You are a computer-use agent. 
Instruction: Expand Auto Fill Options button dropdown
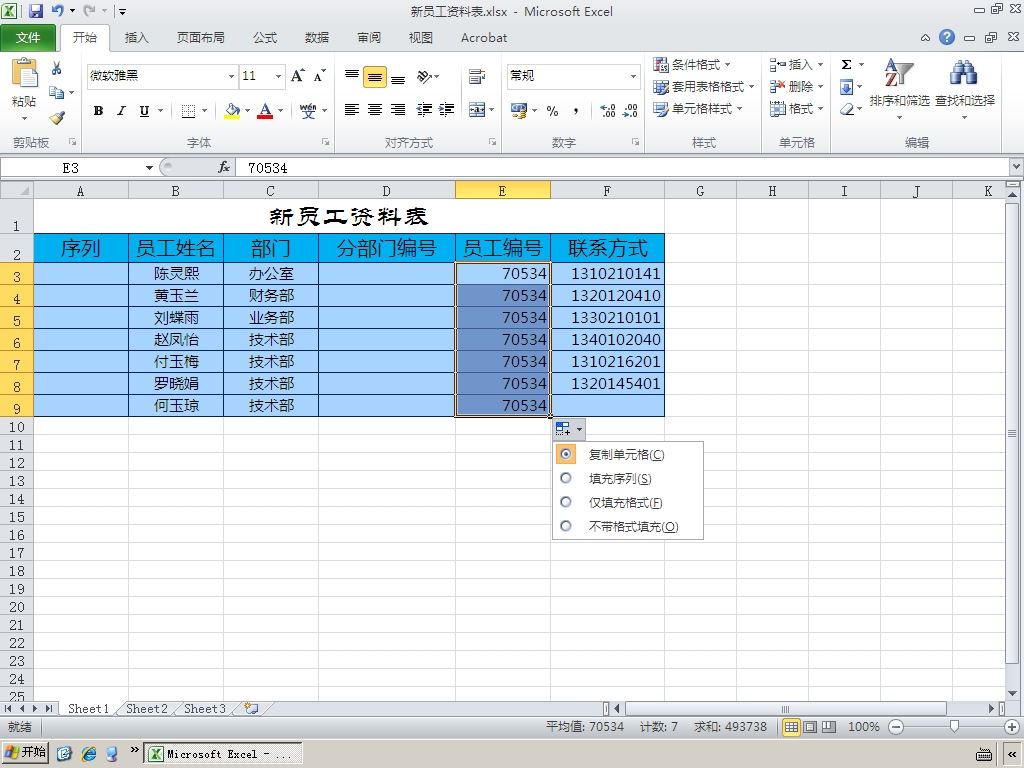click(579, 429)
